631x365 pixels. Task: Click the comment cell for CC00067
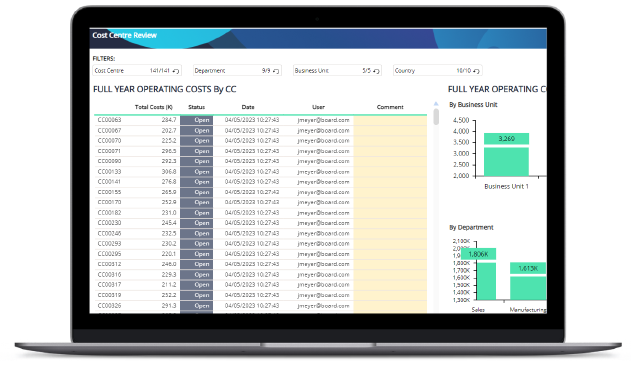(390, 130)
